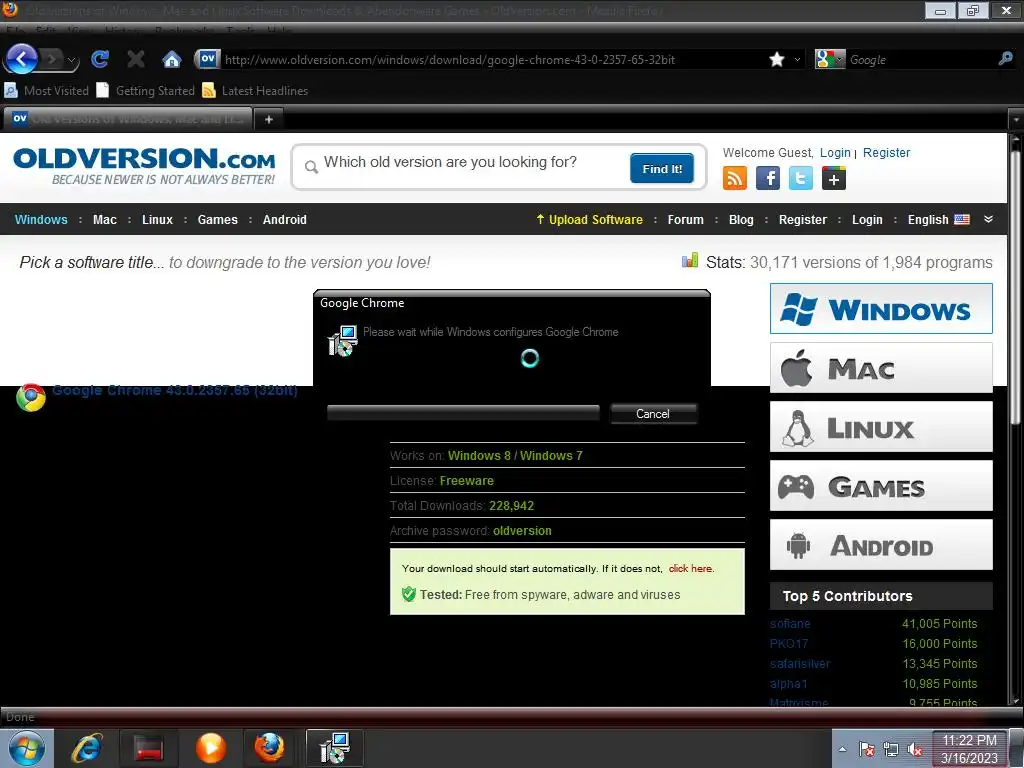
Task: Click Upload Software in the nav bar
Action: 589,219
